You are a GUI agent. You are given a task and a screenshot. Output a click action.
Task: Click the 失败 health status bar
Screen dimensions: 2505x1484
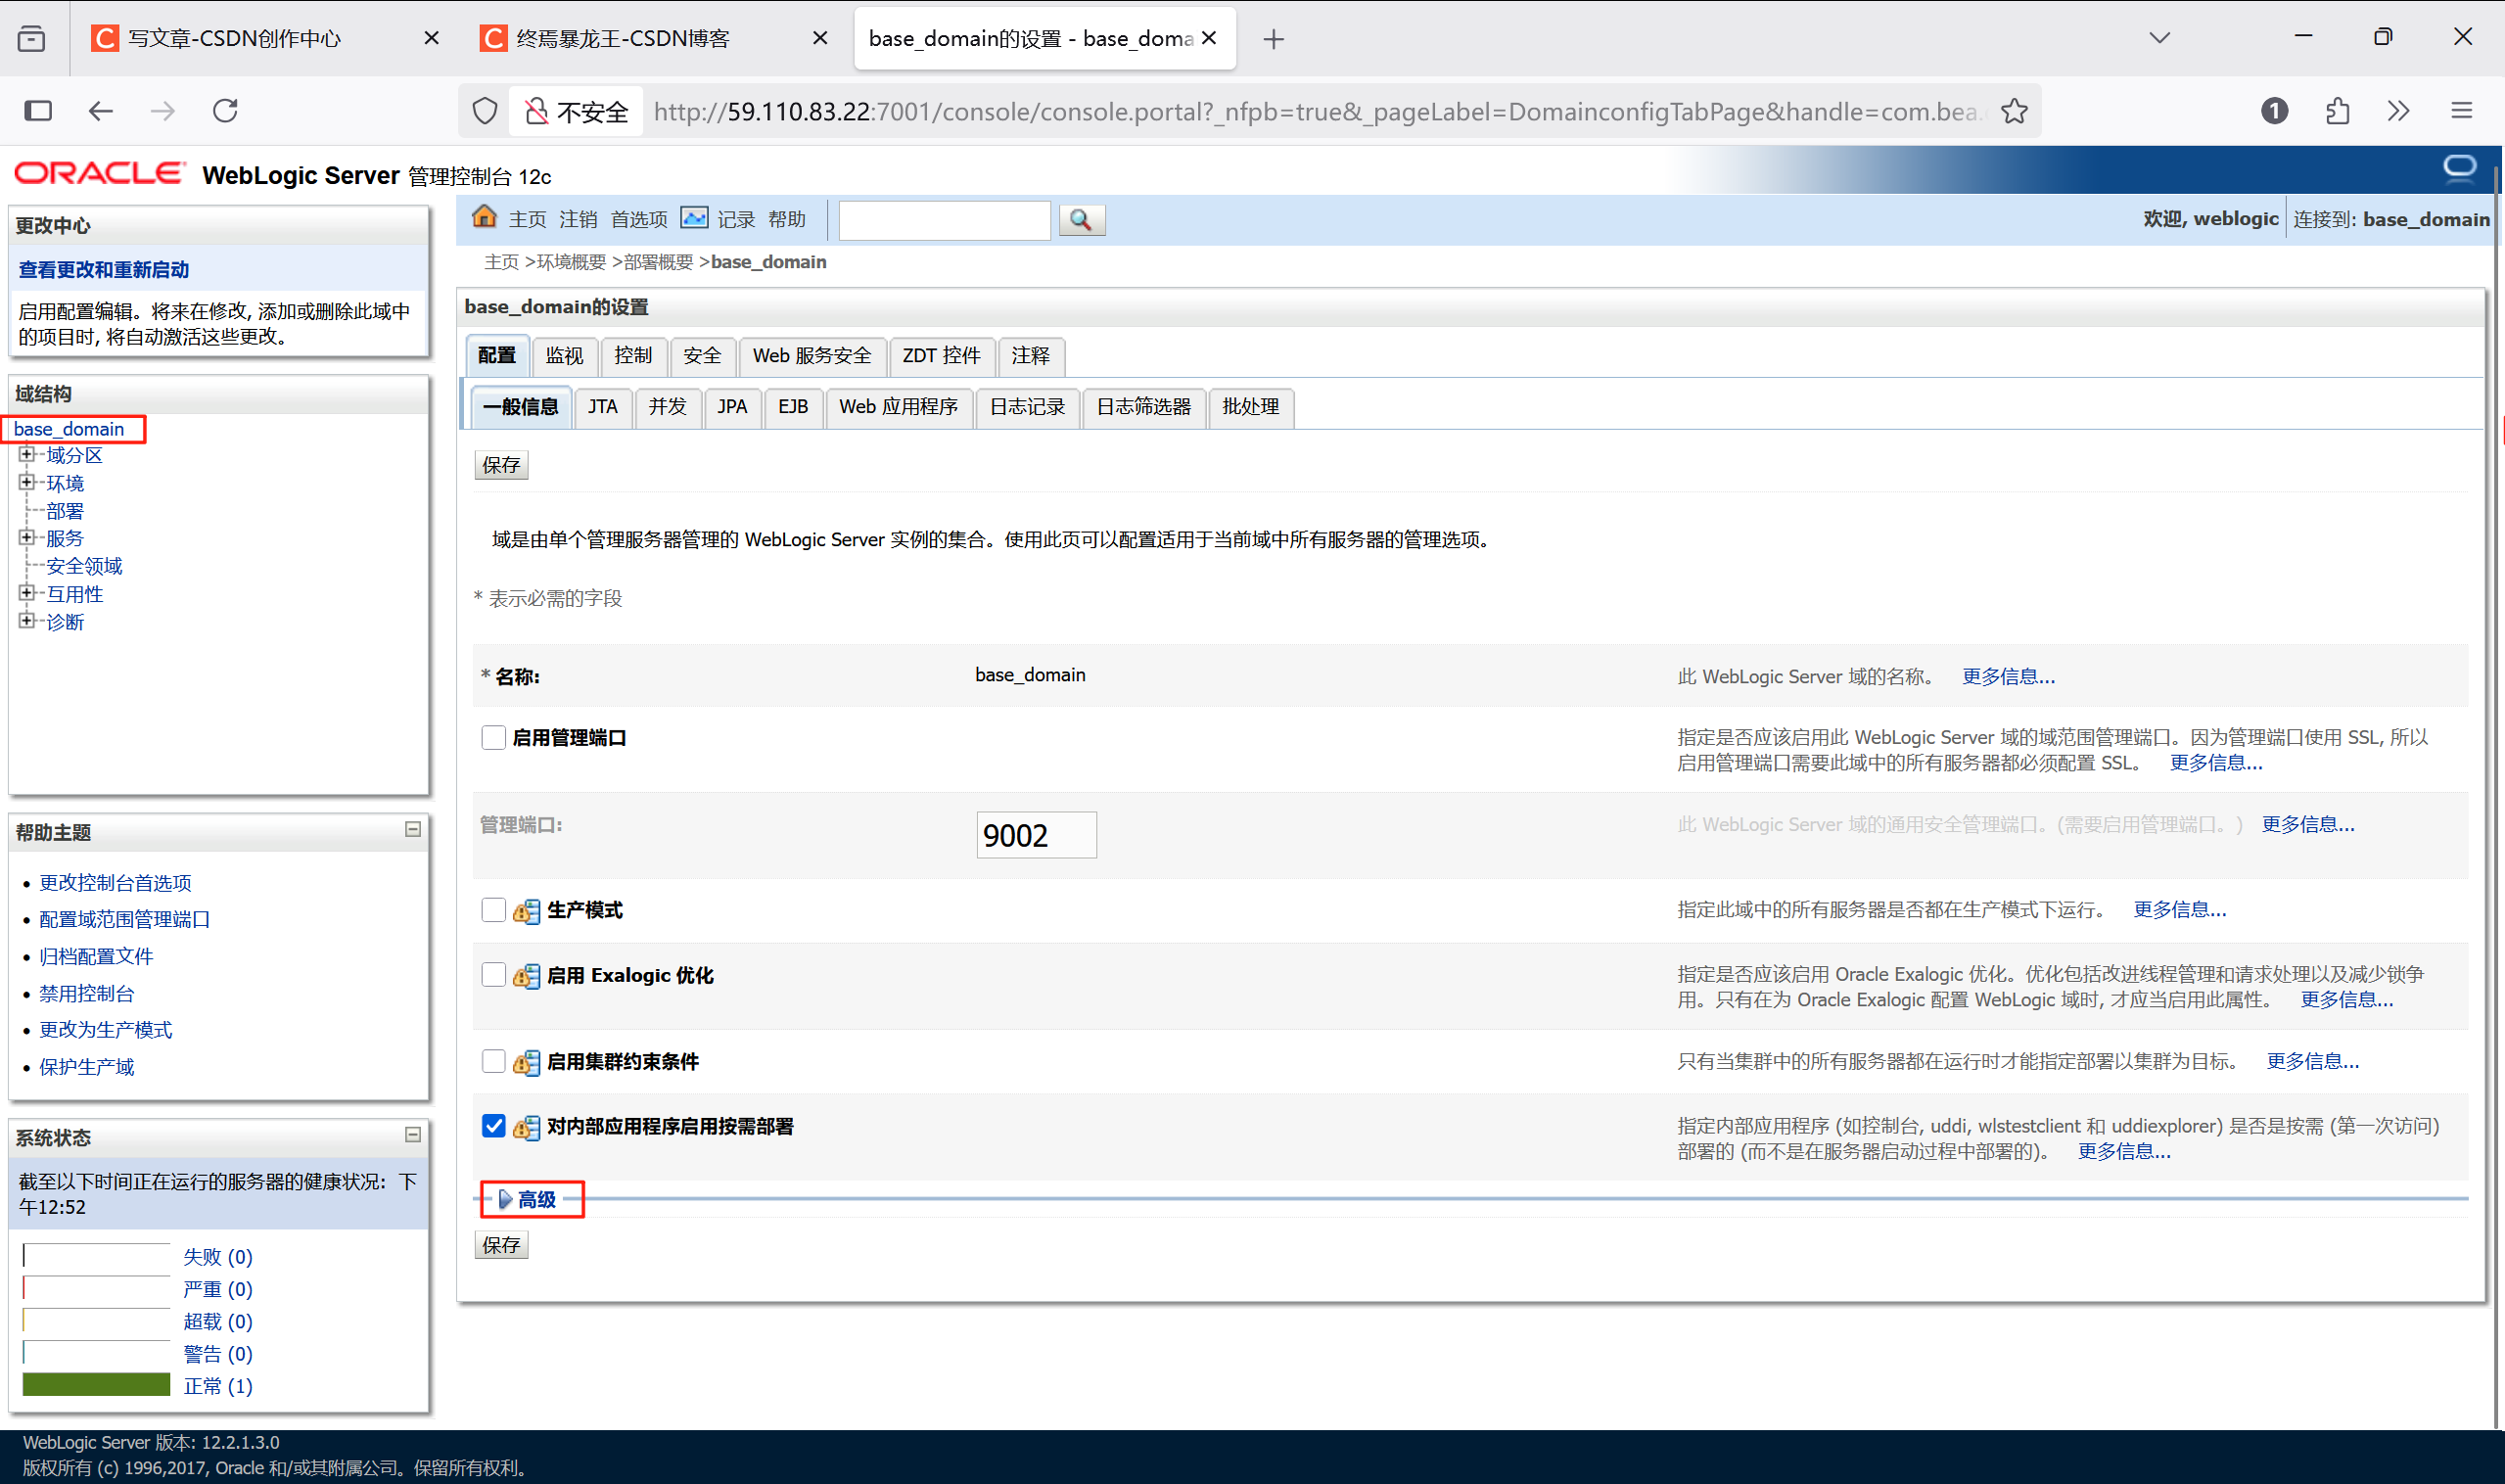96,1257
